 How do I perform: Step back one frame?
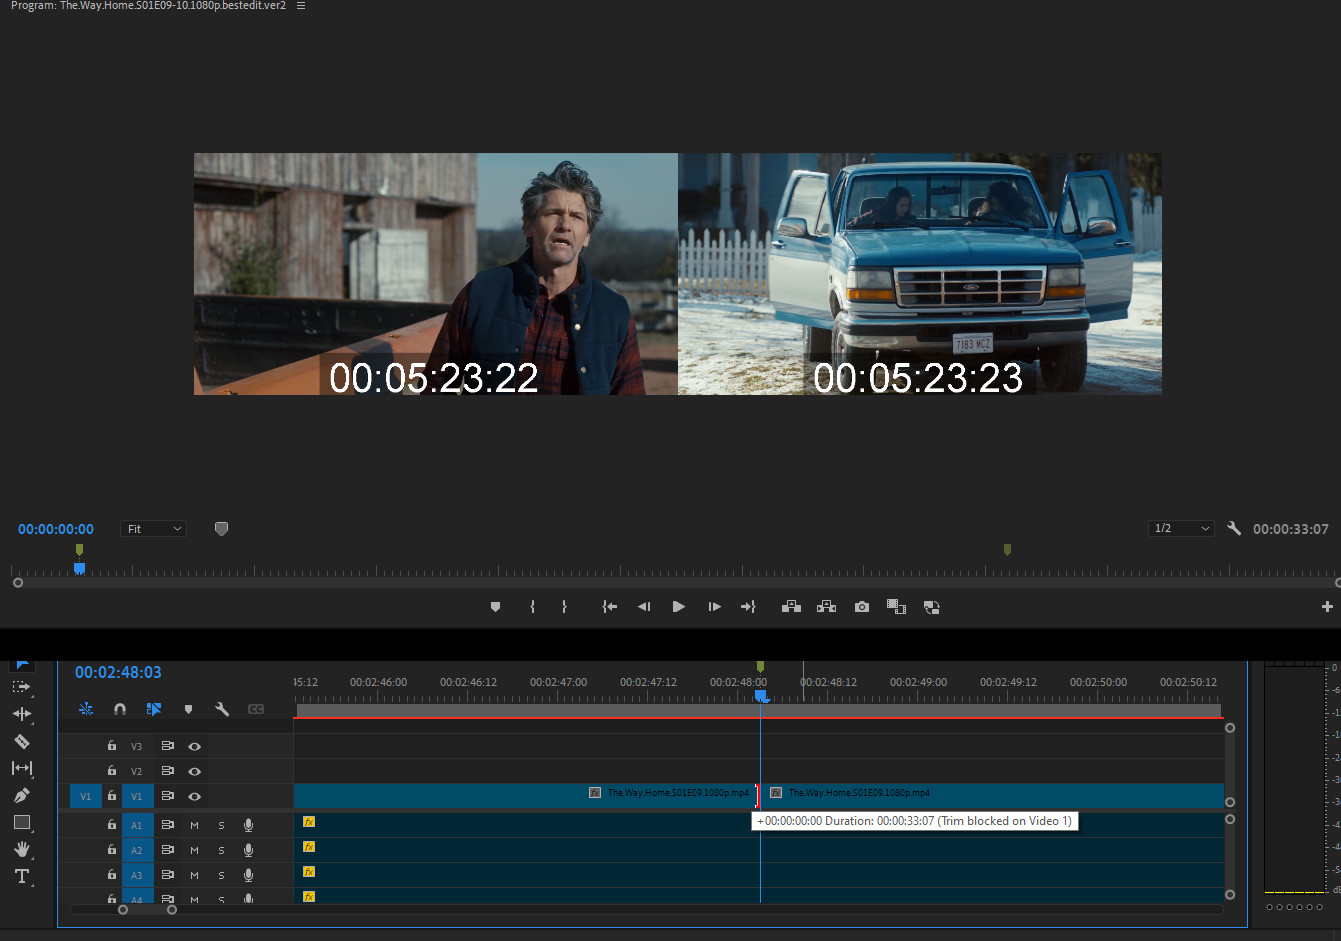(x=644, y=607)
